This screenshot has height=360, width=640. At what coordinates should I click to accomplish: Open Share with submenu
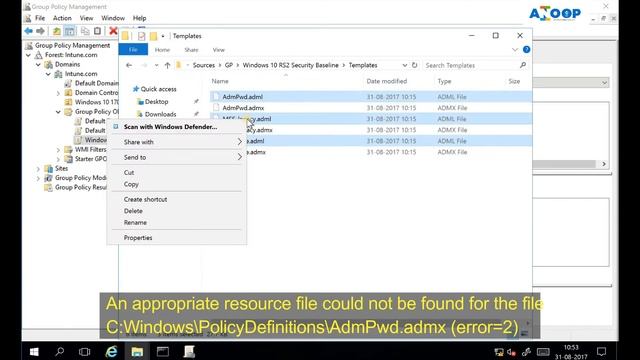point(177,142)
